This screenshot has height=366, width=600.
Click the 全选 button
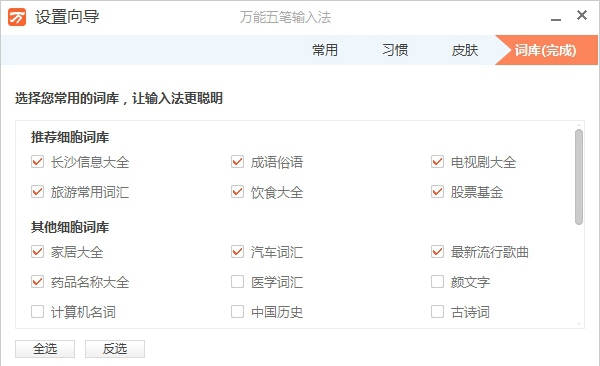click(x=45, y=349)
